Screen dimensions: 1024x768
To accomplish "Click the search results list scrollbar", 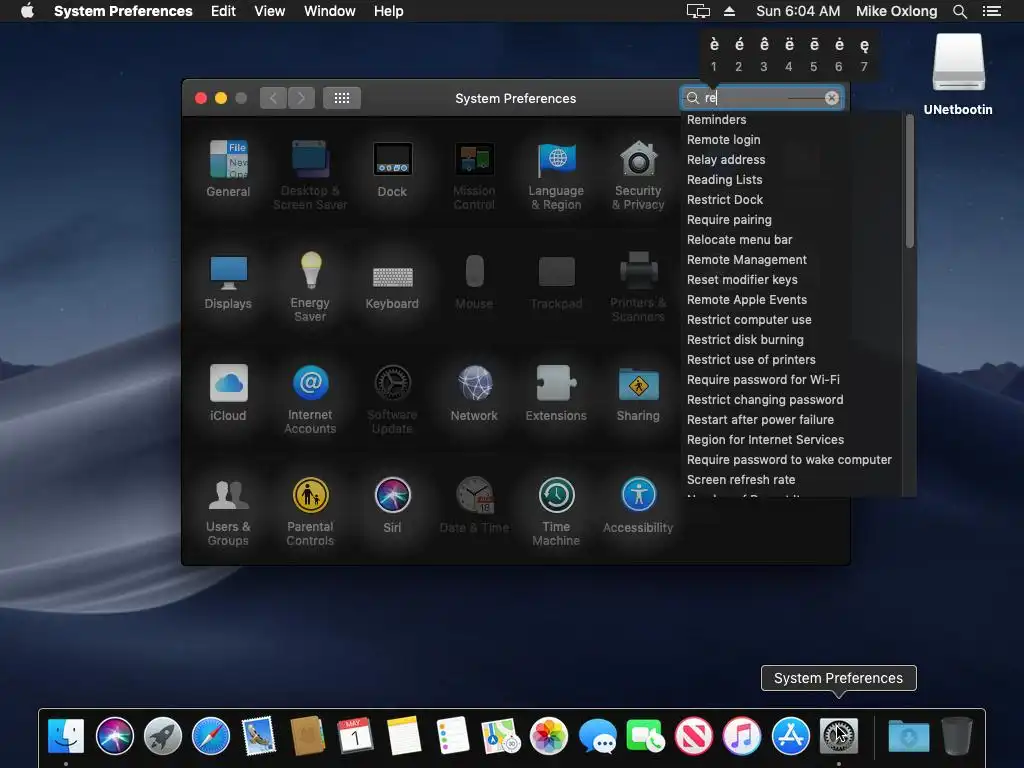I will (x=909, y=182).
